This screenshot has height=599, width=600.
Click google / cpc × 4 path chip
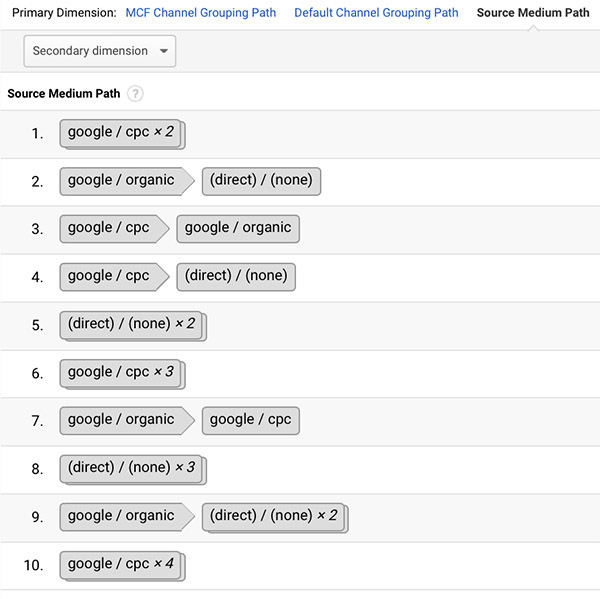[x=122, y=564]
